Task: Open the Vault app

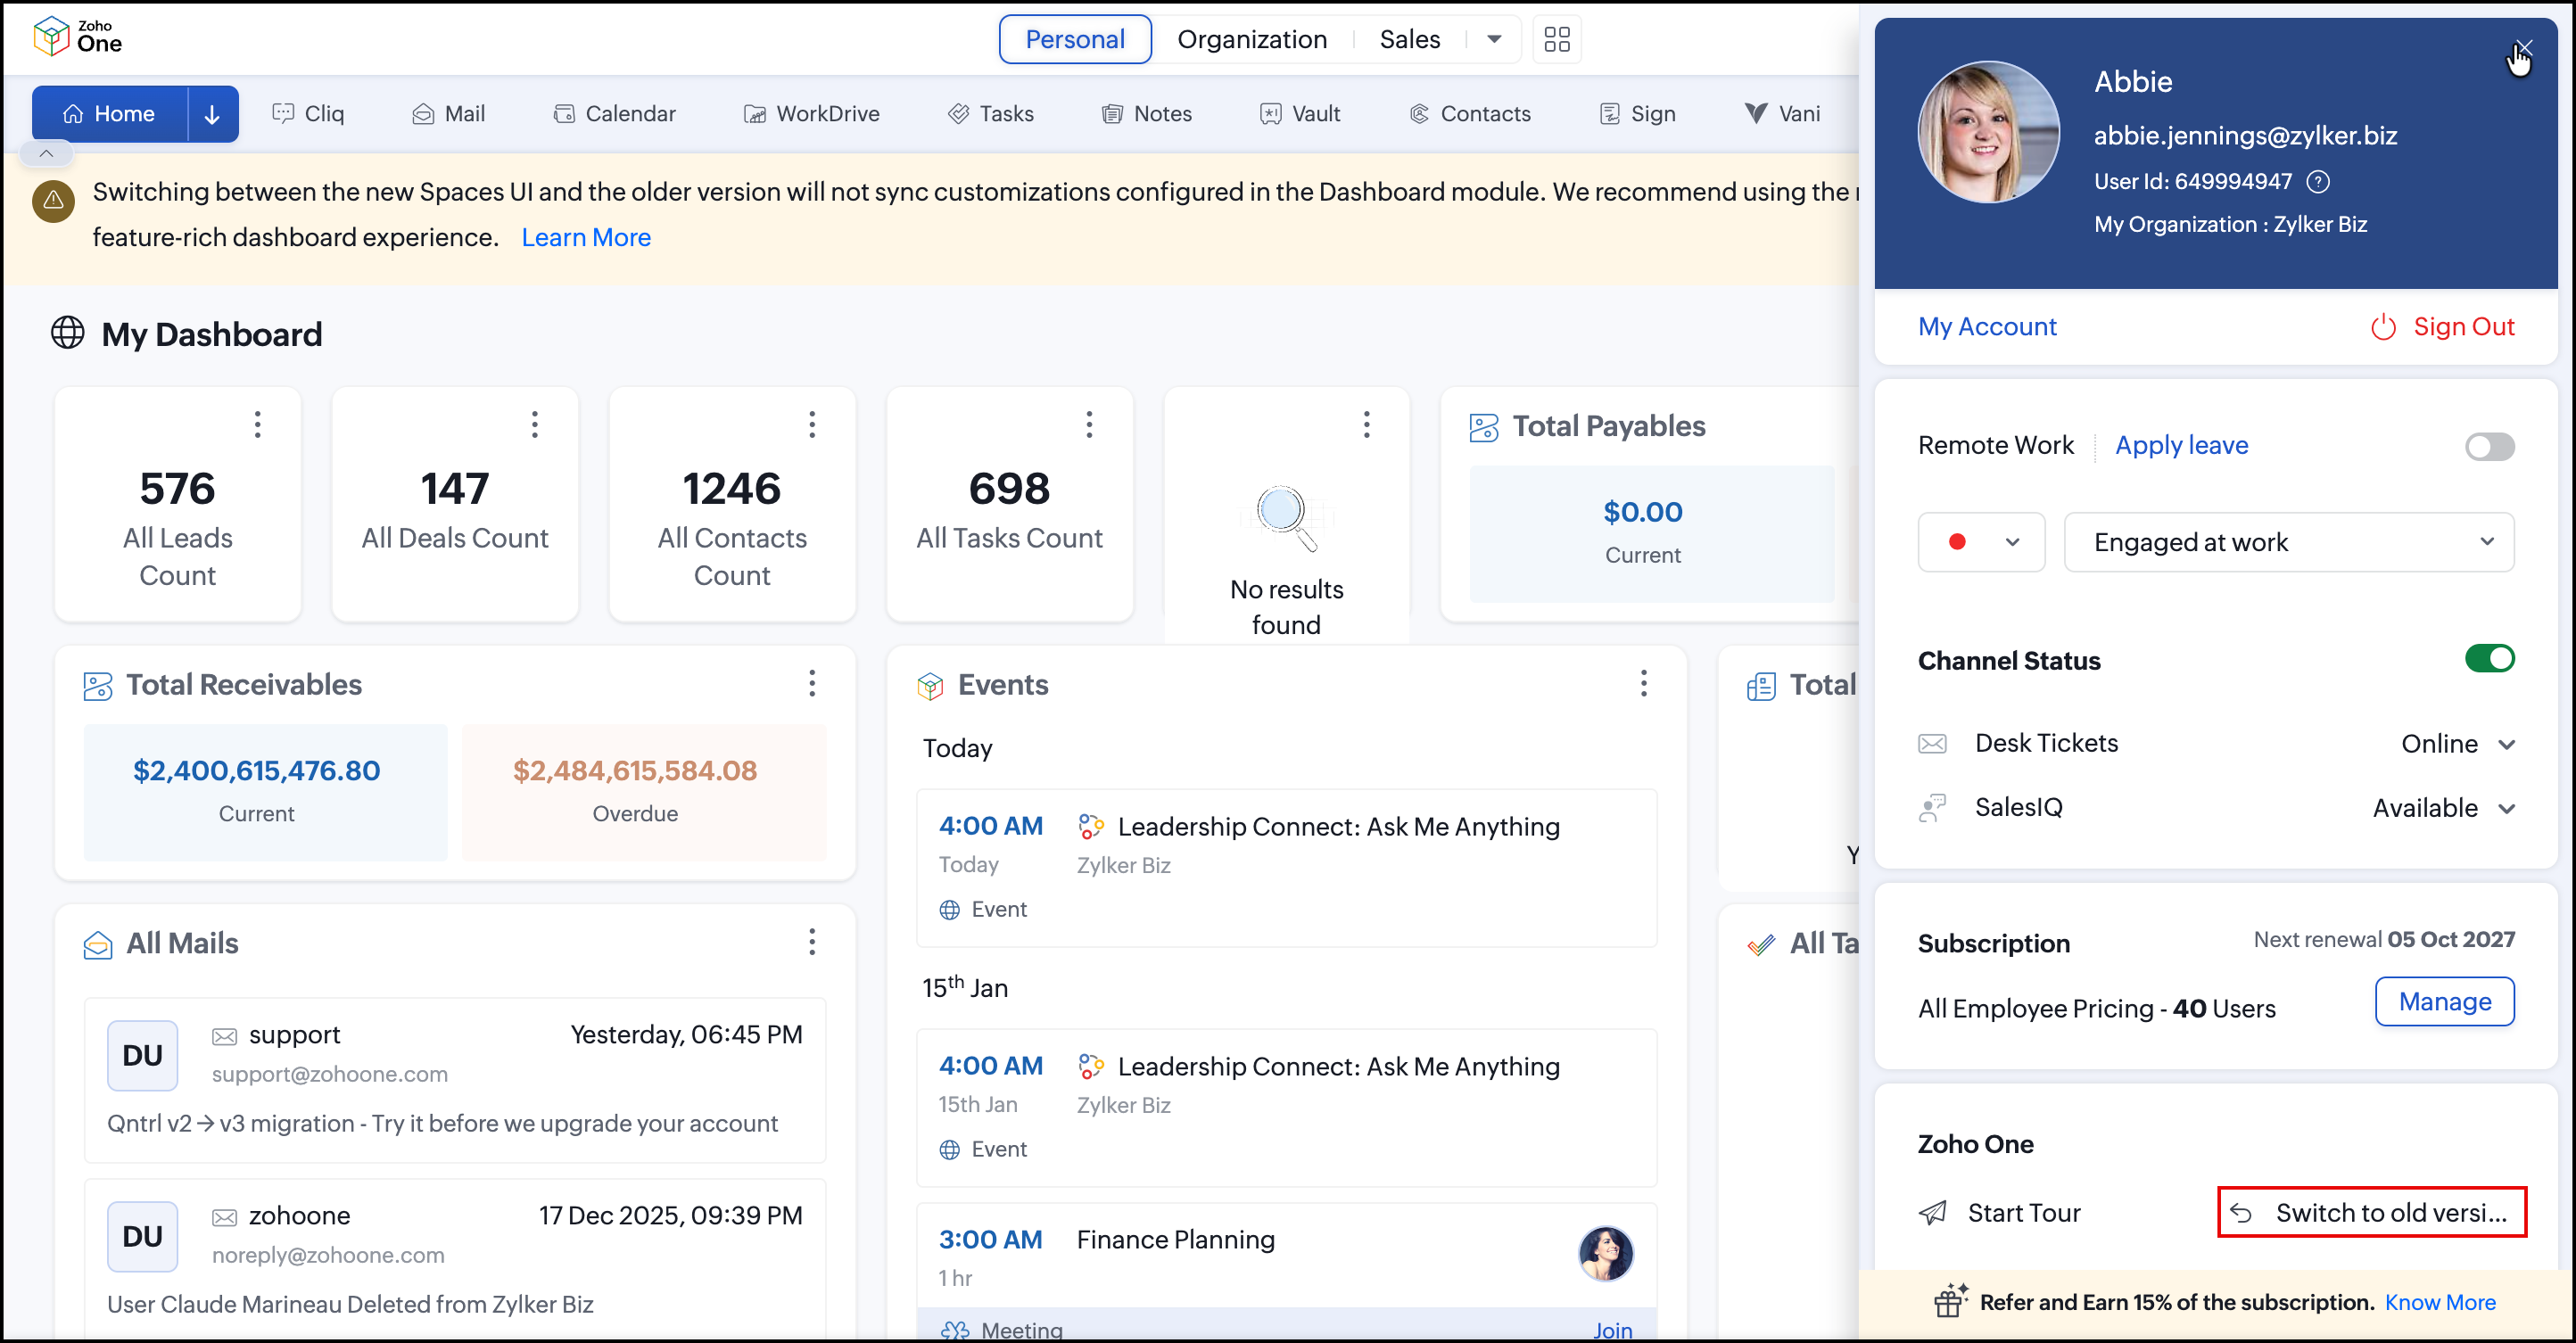Action: 1299,114
